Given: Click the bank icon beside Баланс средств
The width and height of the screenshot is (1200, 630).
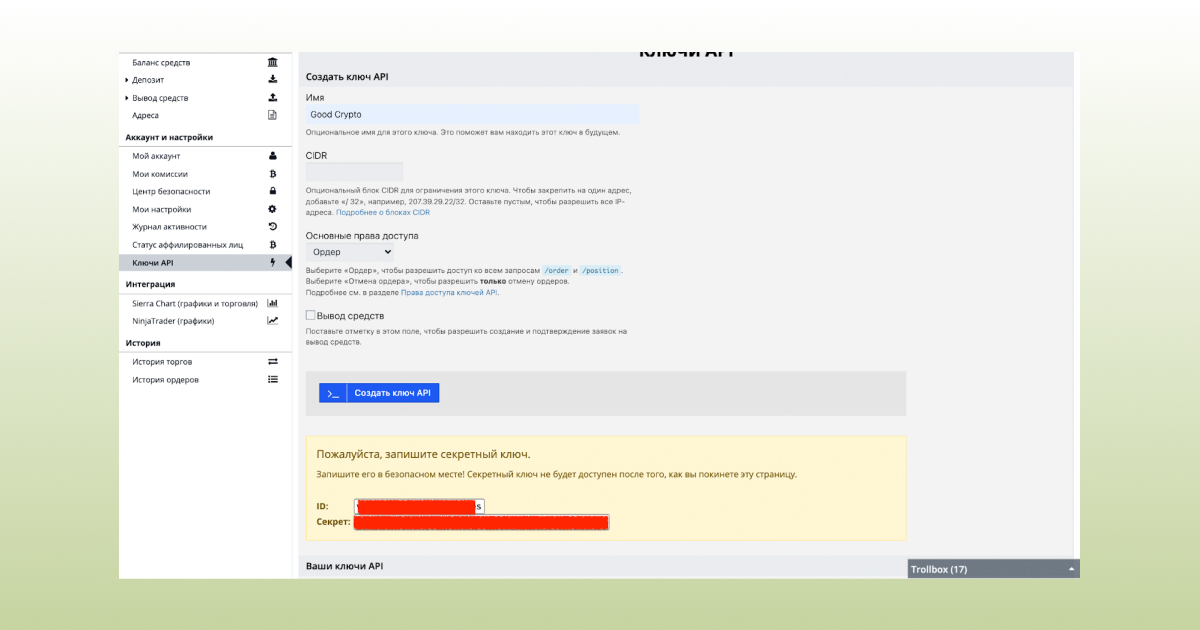Looking at the screenshot, I should (x=272, y=62).
